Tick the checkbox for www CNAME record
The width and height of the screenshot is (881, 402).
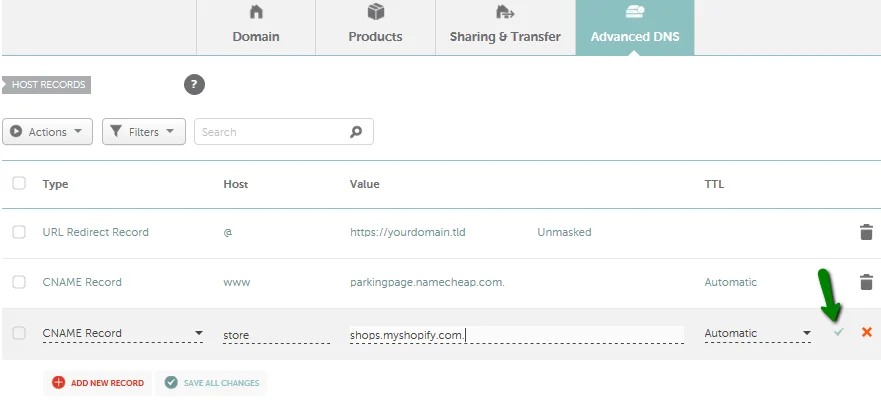(19, 283)
